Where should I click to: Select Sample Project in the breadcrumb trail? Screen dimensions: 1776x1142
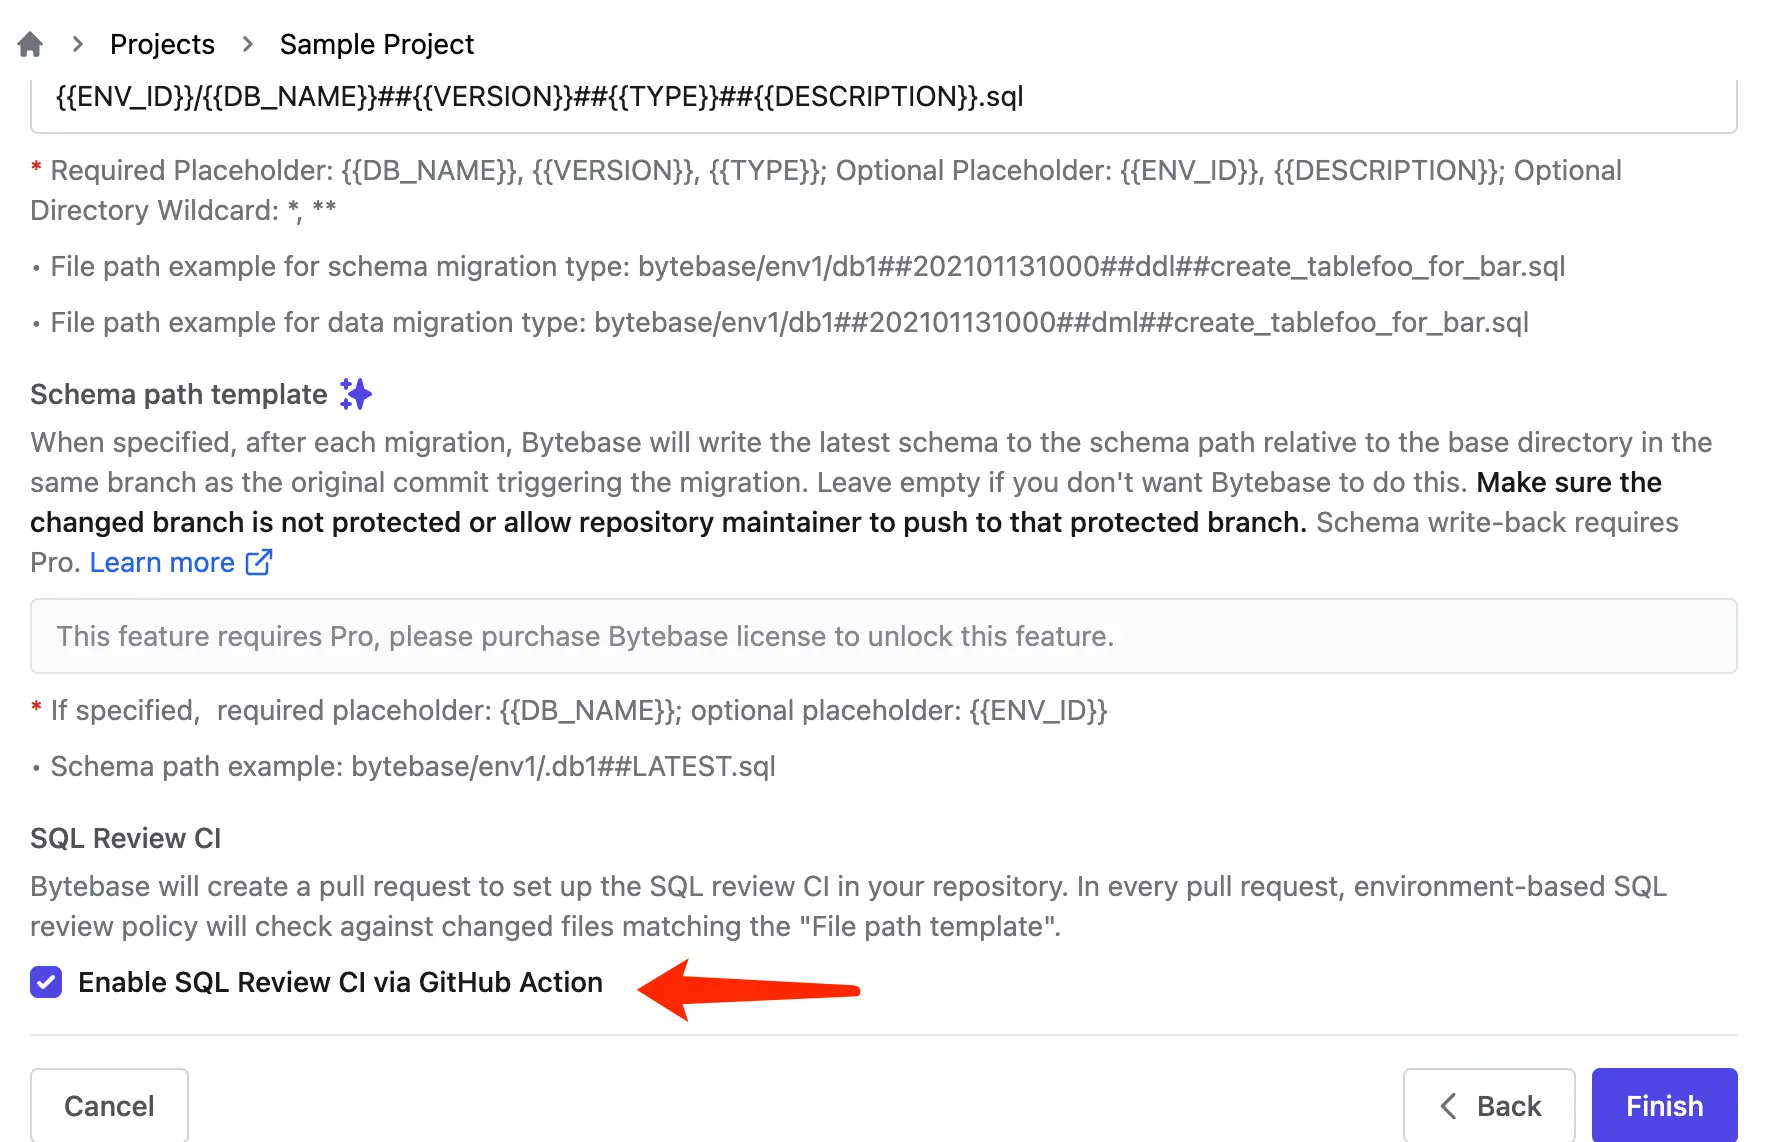coord(376,44)
